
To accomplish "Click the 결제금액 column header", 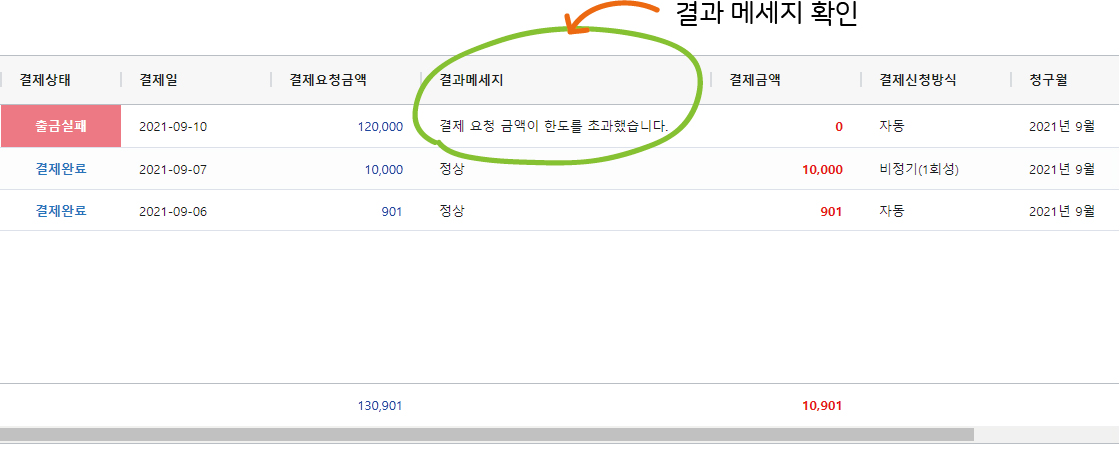I will [x=754, y=80].
